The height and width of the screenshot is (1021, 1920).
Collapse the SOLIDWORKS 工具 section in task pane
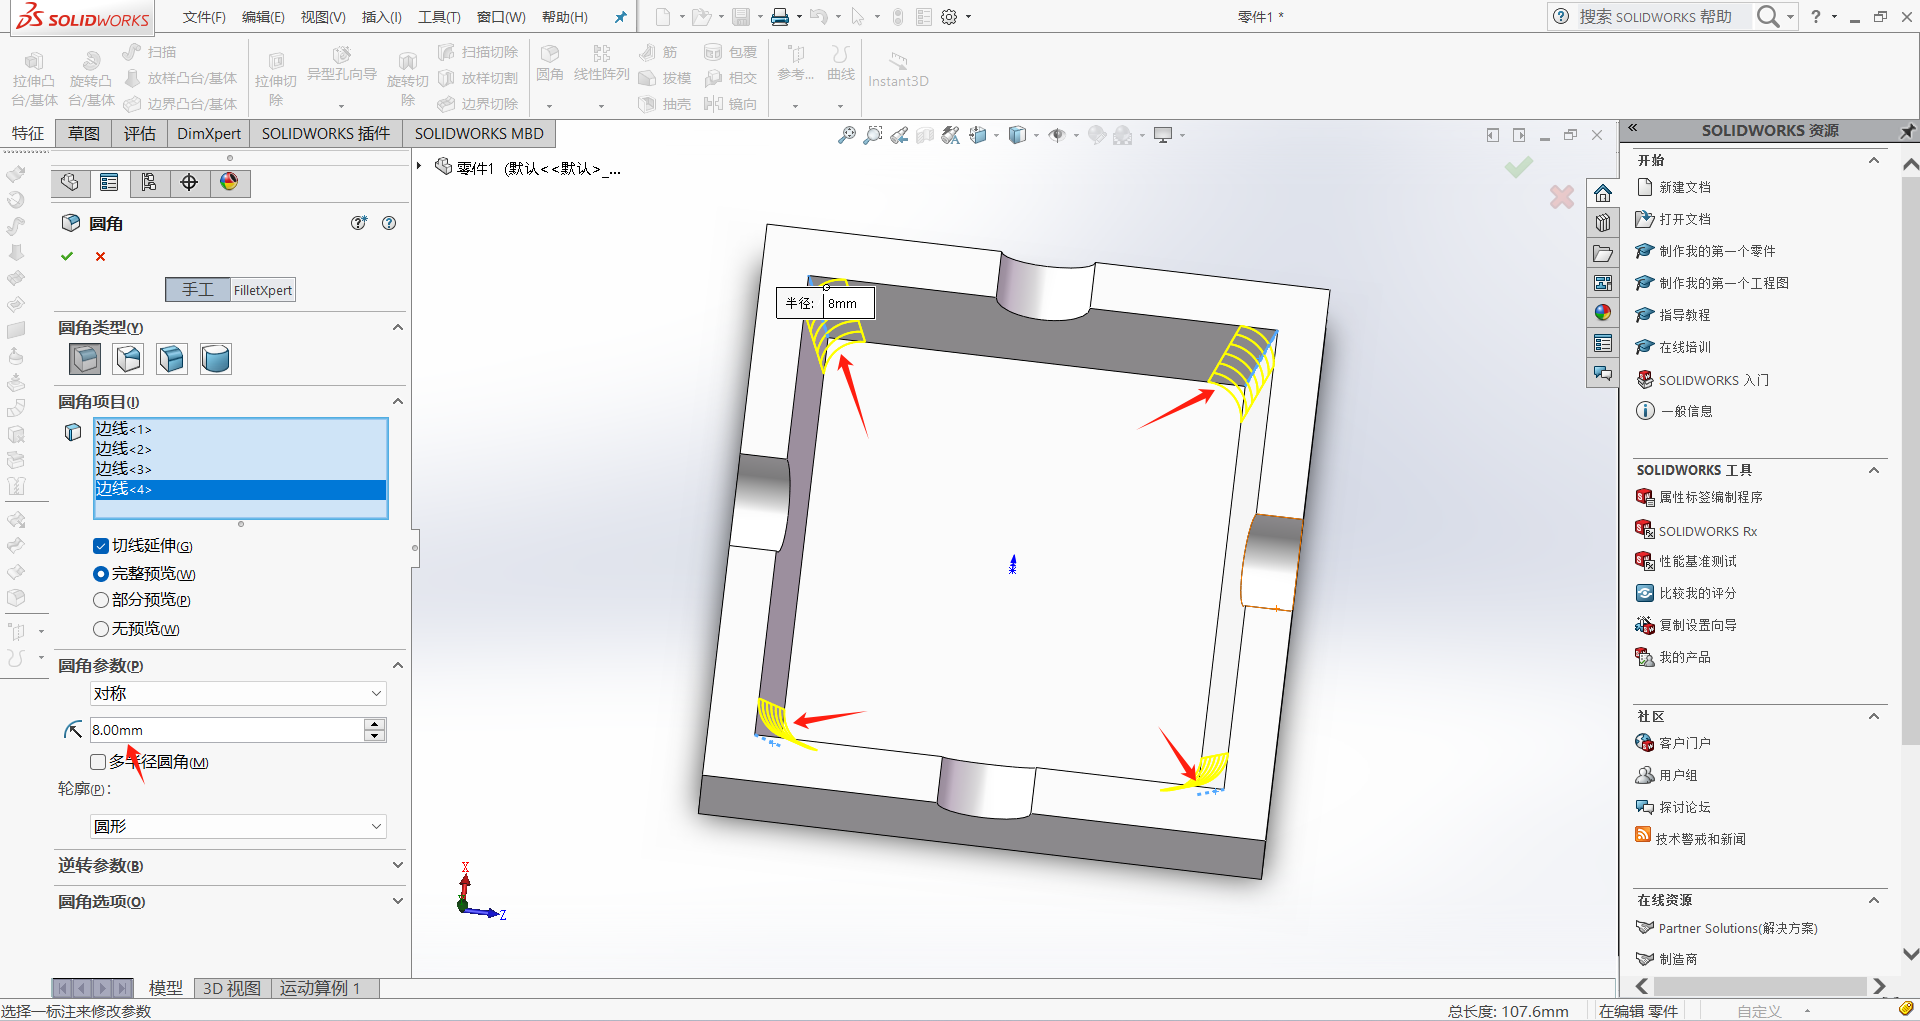point(1874,470)
